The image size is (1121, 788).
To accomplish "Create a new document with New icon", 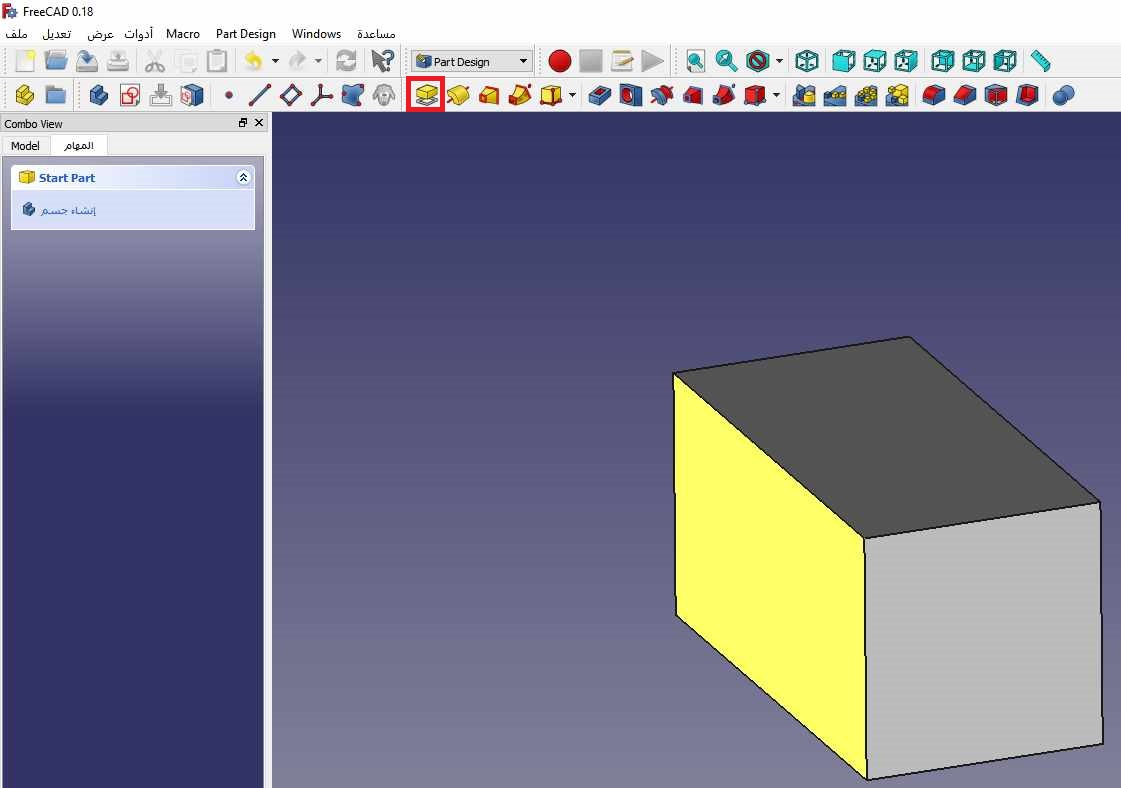I will [x=24, y=61].
